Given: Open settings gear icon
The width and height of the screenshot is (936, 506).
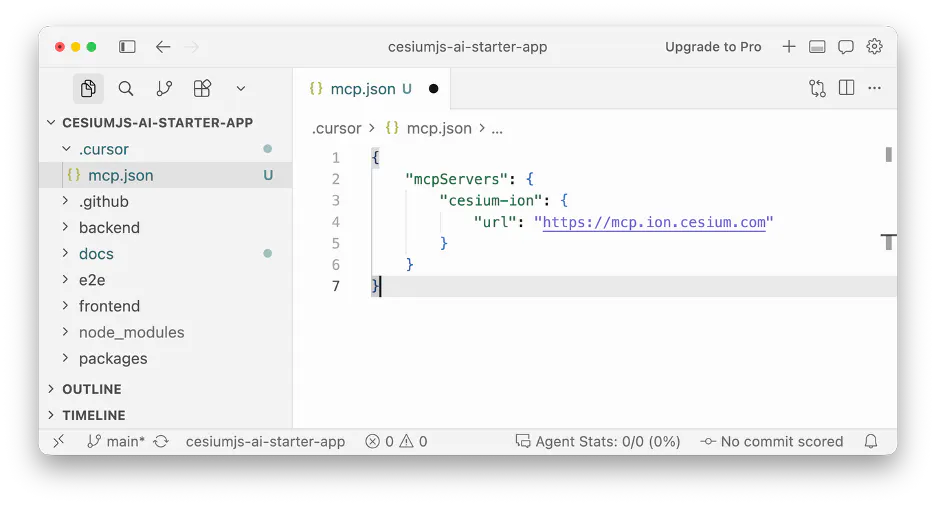Looking at the screenshot, I should pyautogui.click(x=875, y=47).
